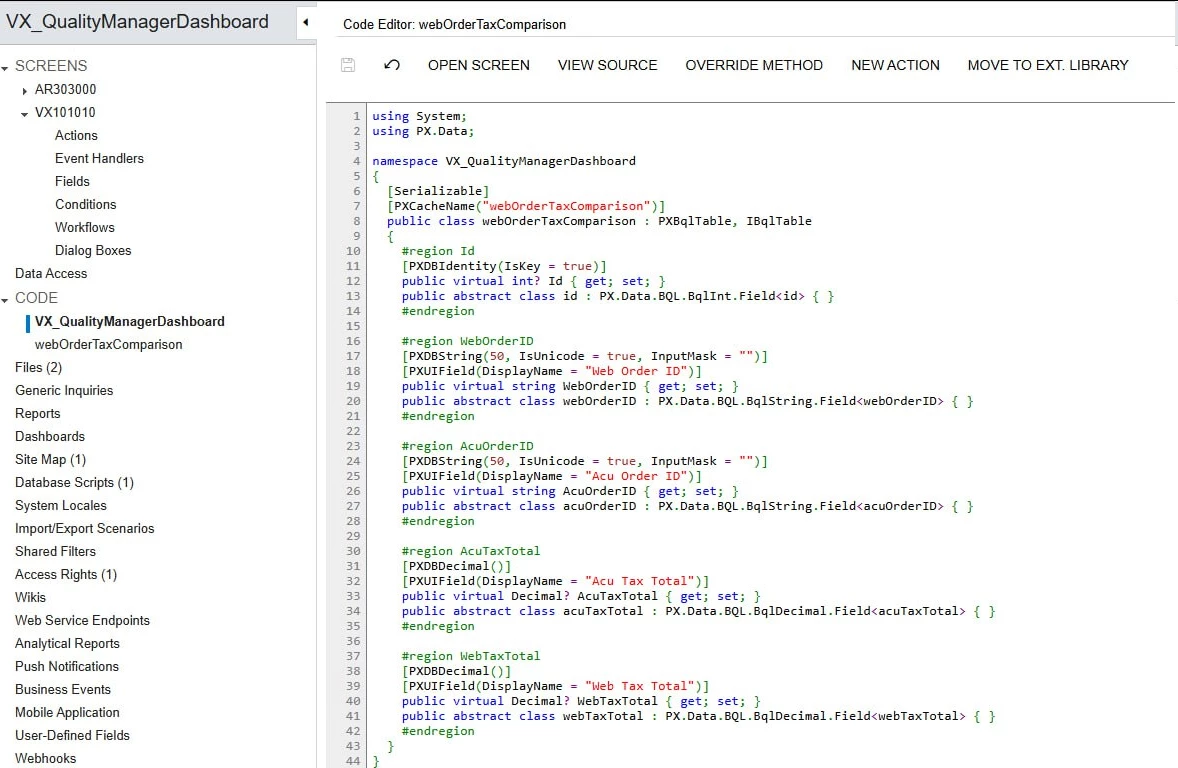Click VIEW SOURCE in the toolbar
The image size is (1178, 768).
click(x=607, y=64)
